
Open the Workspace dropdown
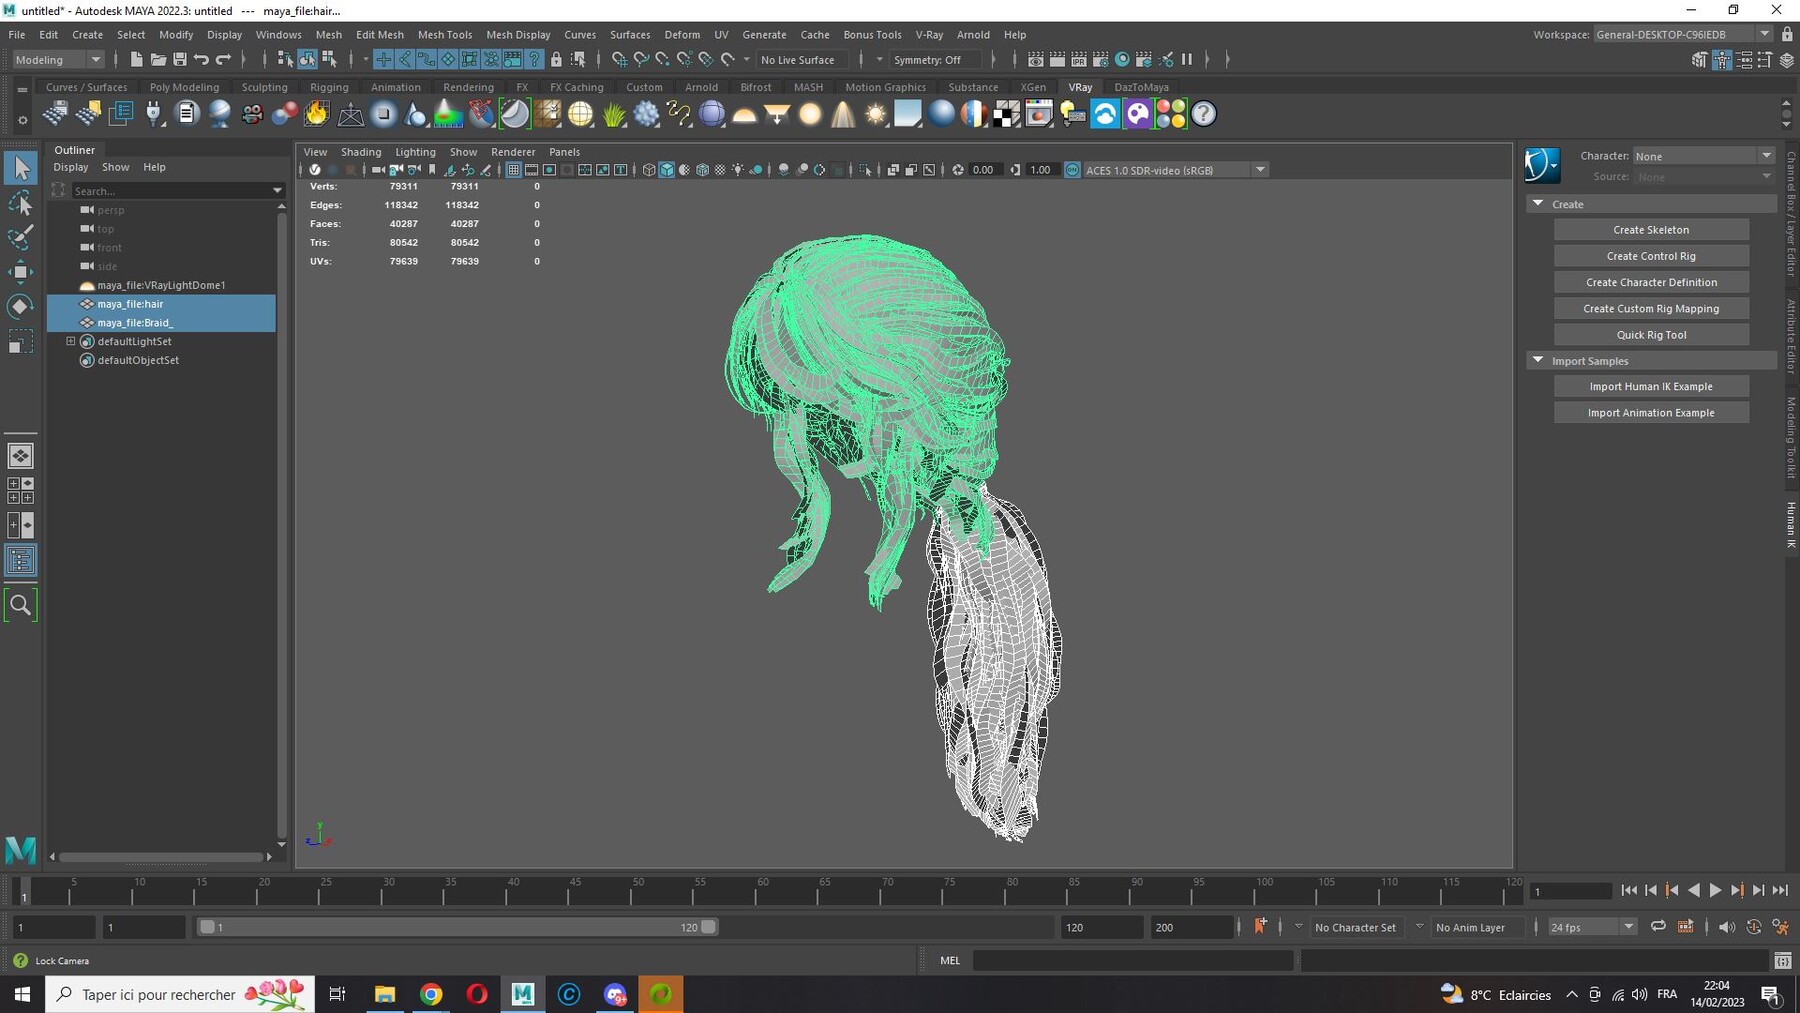(1683, 34)
